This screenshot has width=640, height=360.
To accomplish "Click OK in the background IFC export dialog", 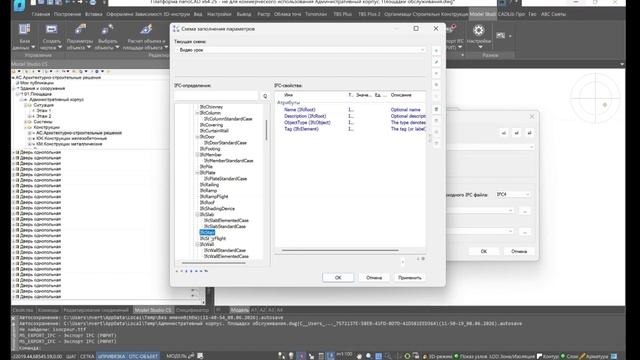I will [x=484, y=251].
